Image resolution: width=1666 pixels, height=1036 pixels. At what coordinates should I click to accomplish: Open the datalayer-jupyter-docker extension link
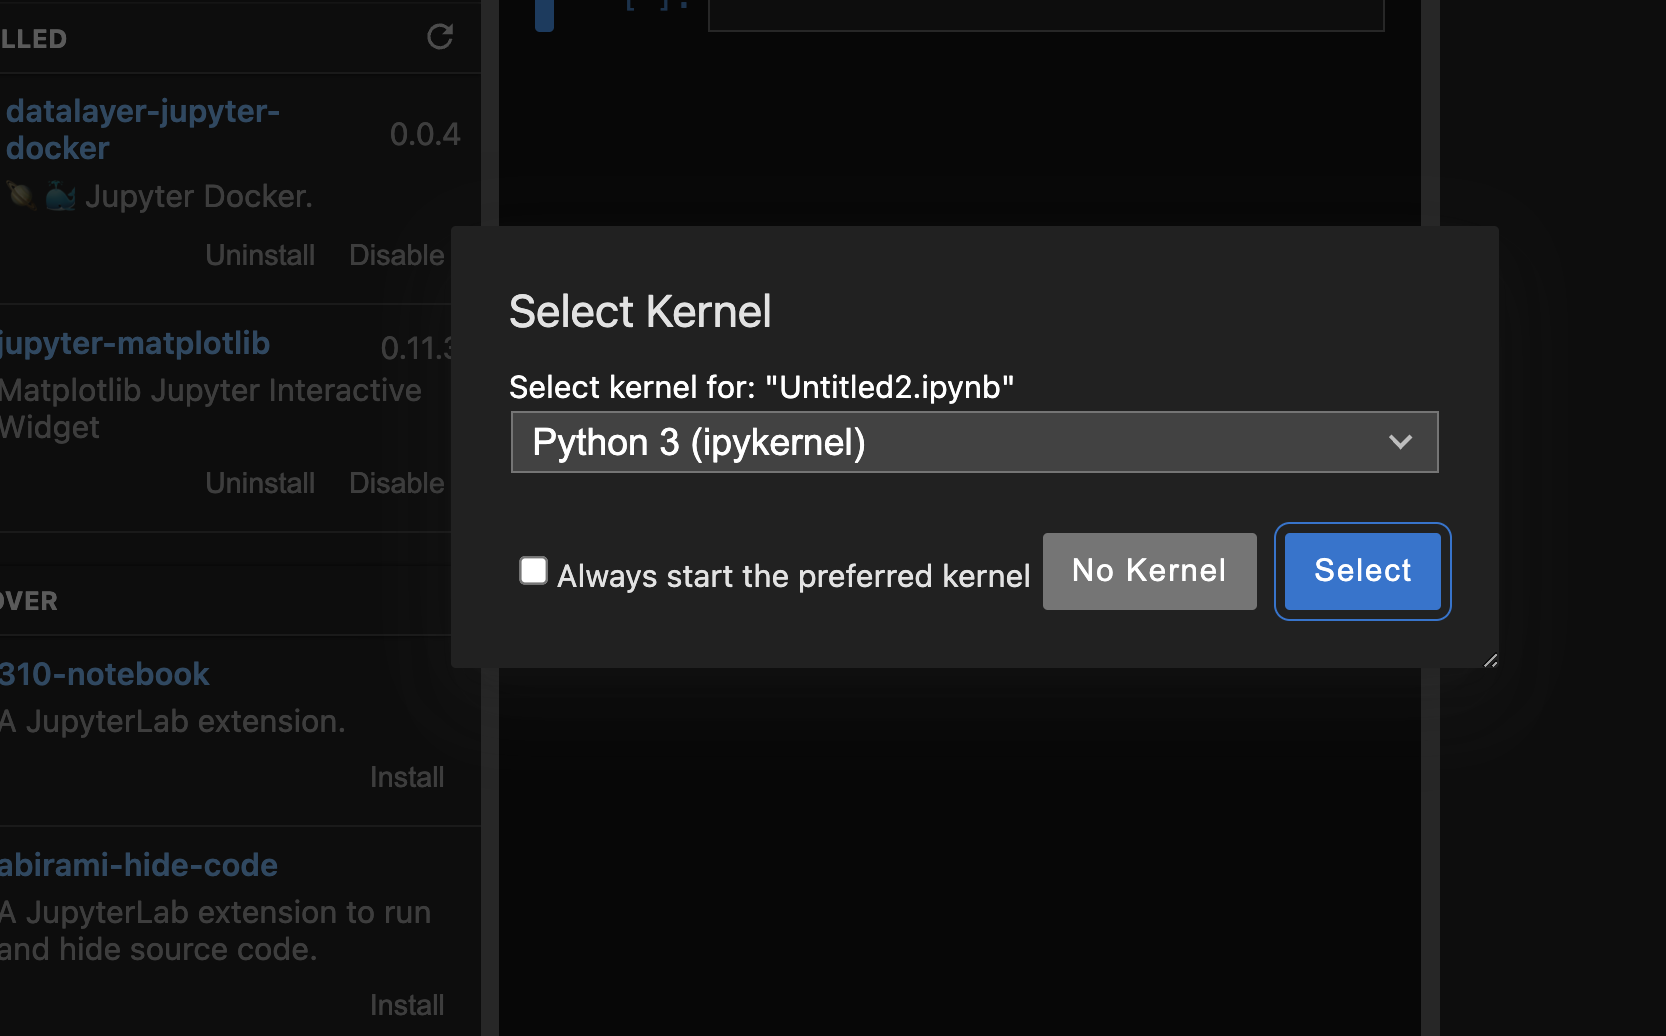coord(142,129)
